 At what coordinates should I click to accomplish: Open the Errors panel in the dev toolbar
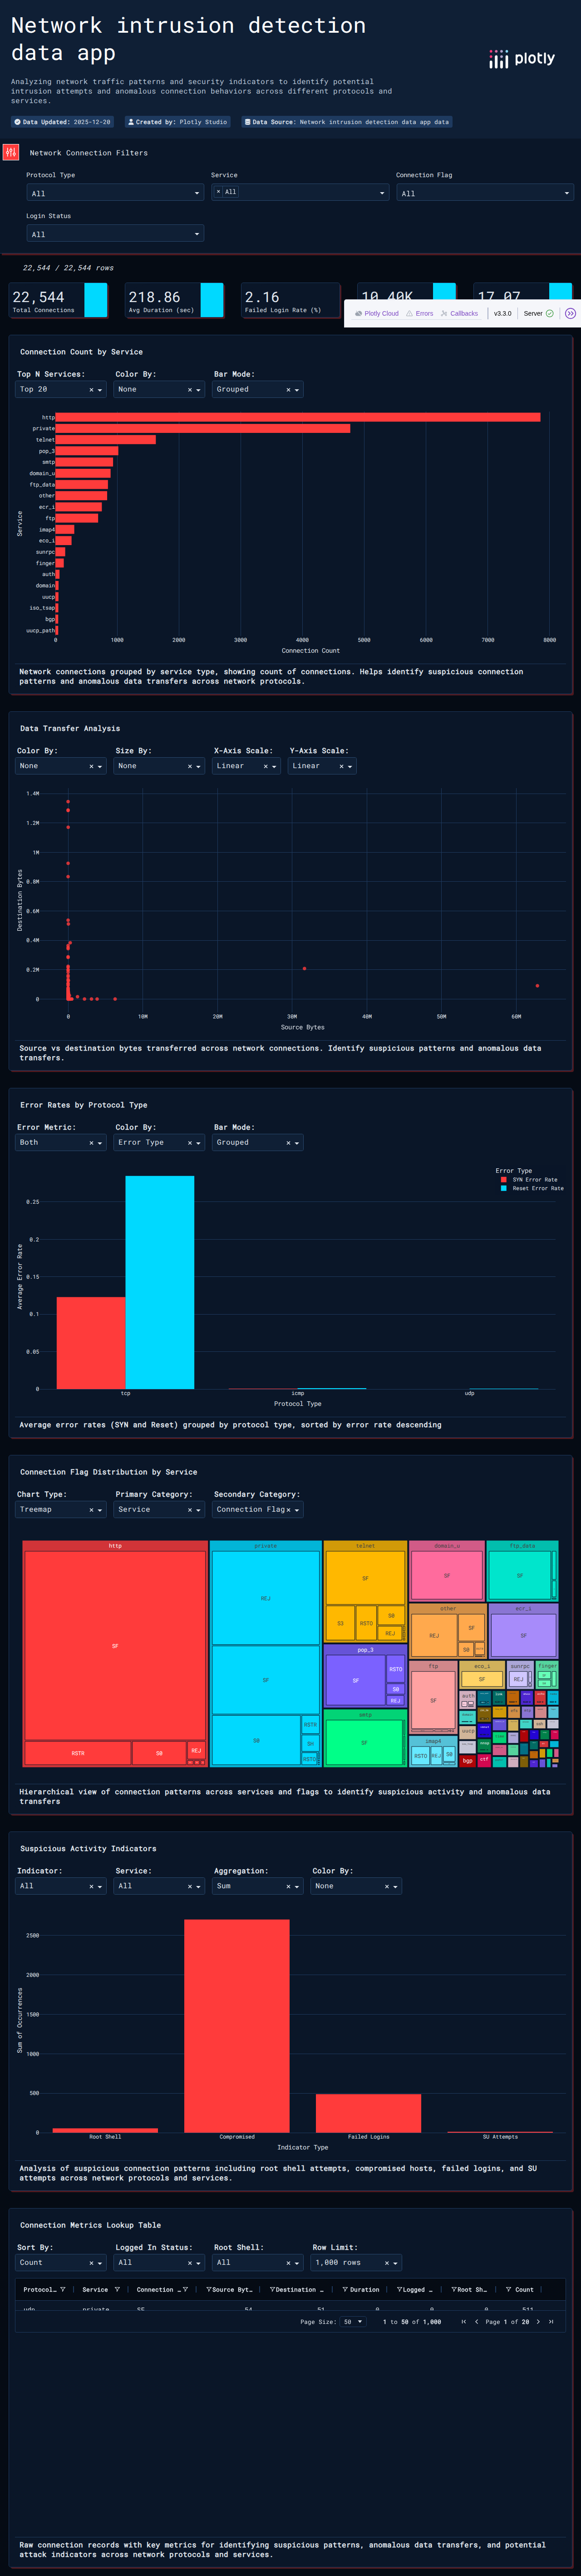[419, 313]
